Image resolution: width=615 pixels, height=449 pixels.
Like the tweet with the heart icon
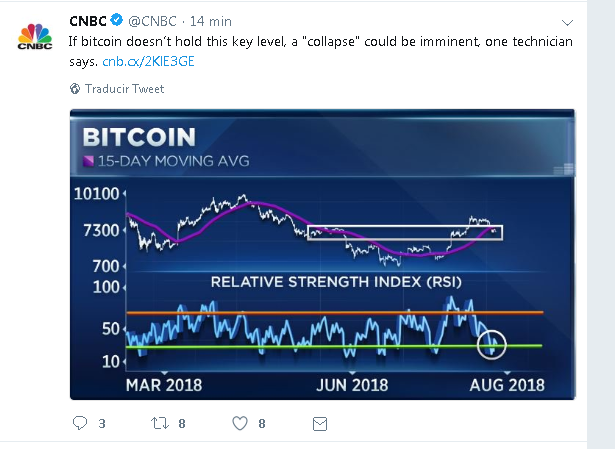click(x=240, y=423)
